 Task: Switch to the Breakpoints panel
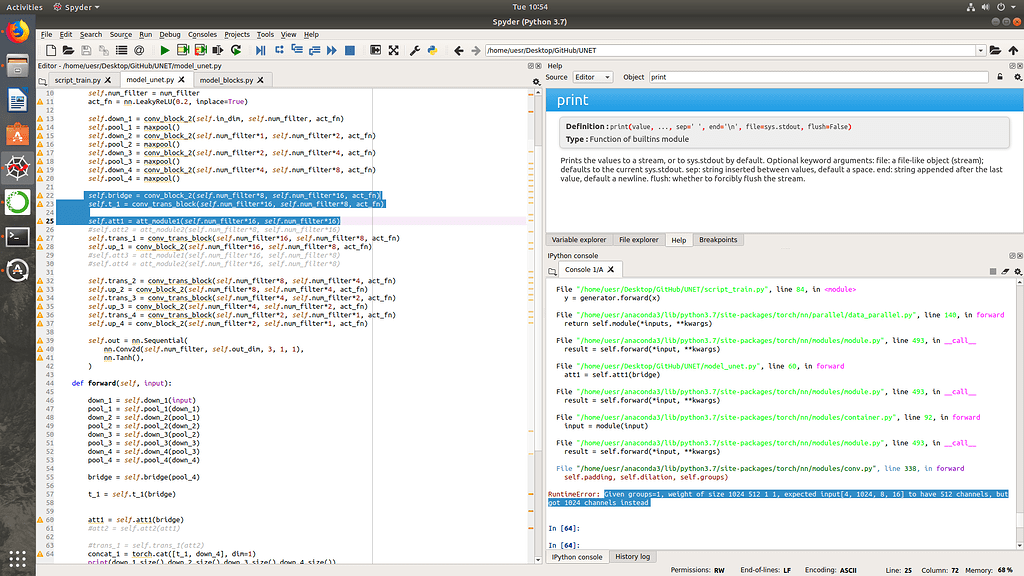716,239
